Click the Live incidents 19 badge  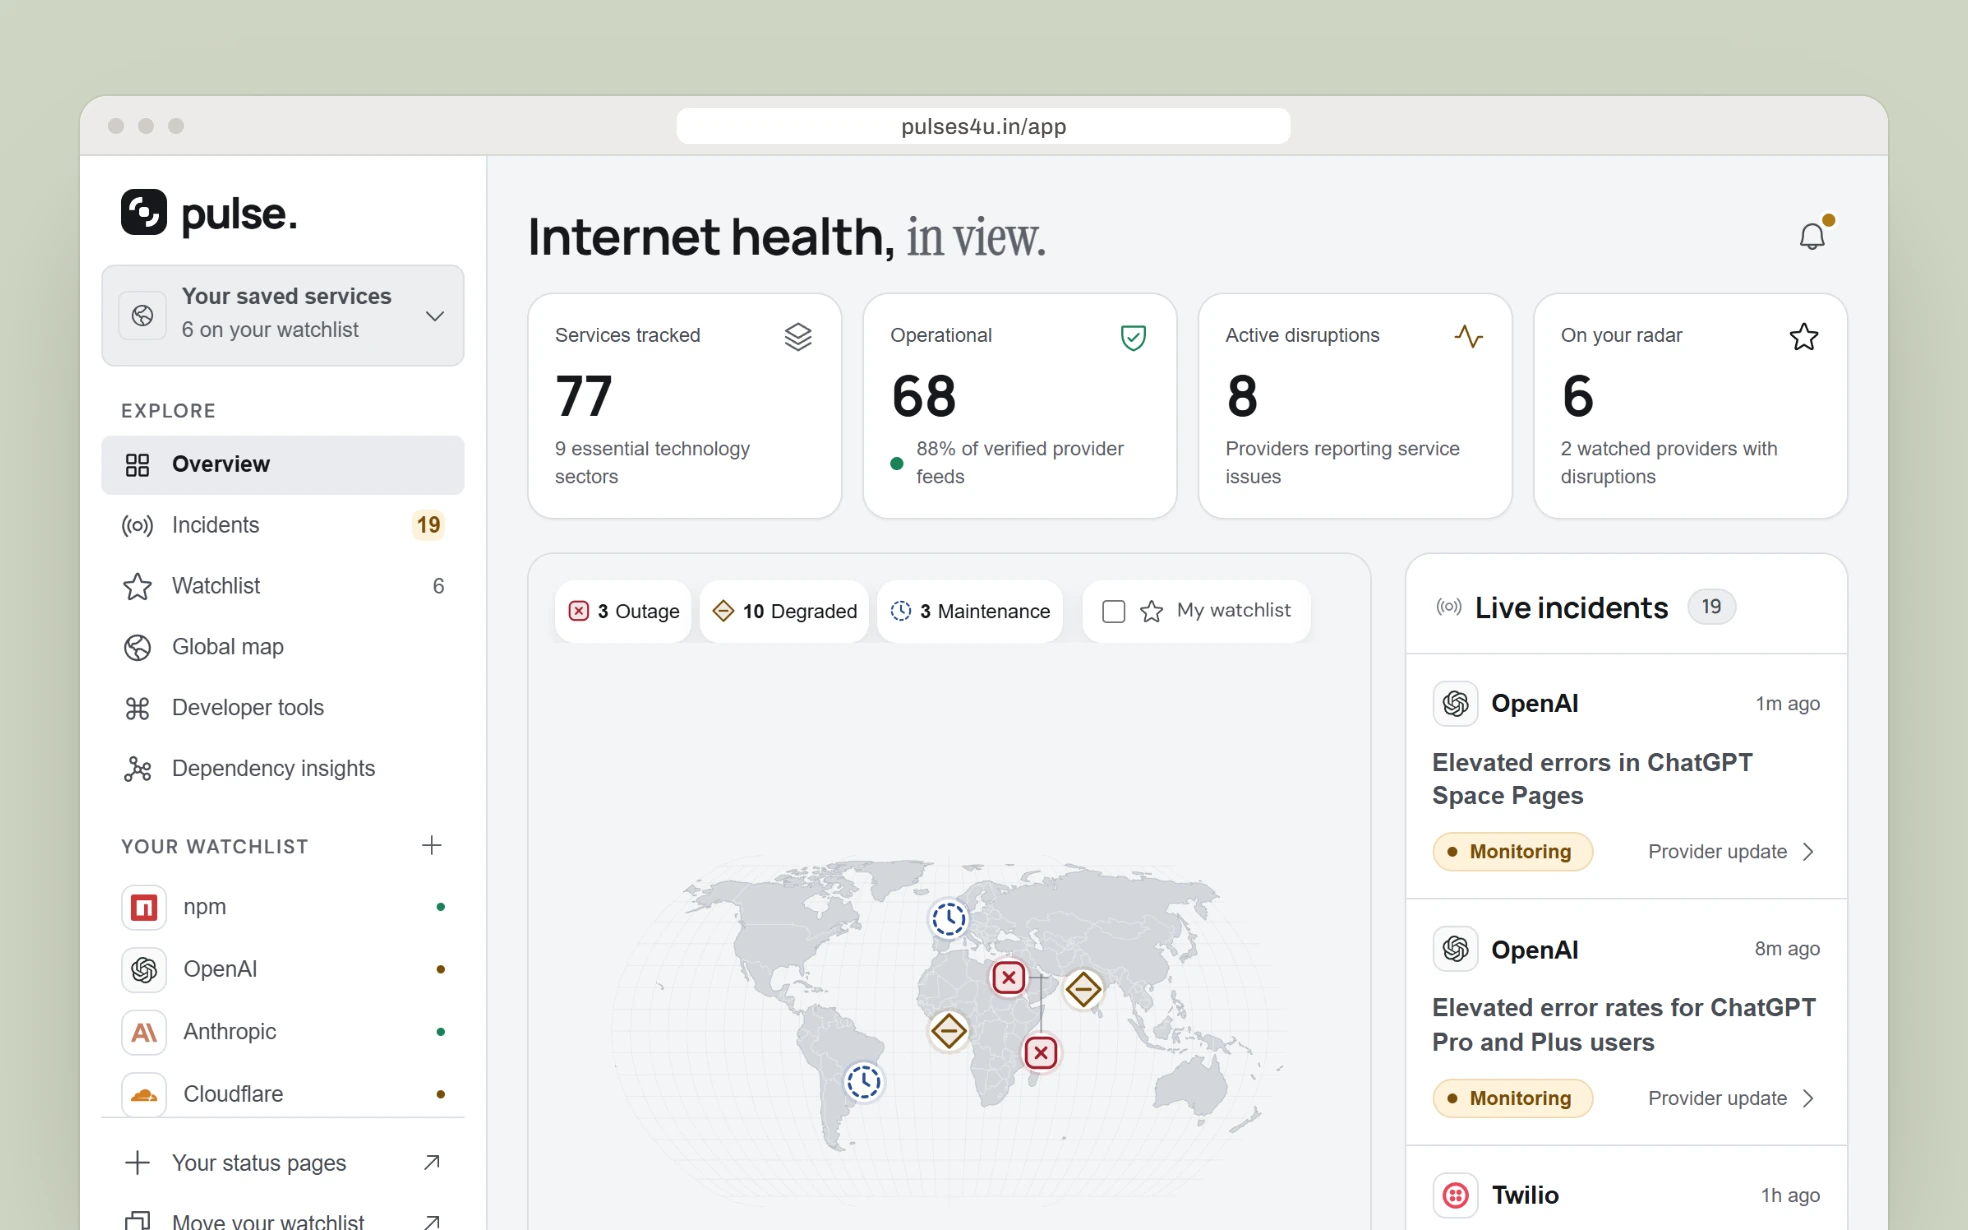(1711, 606)
